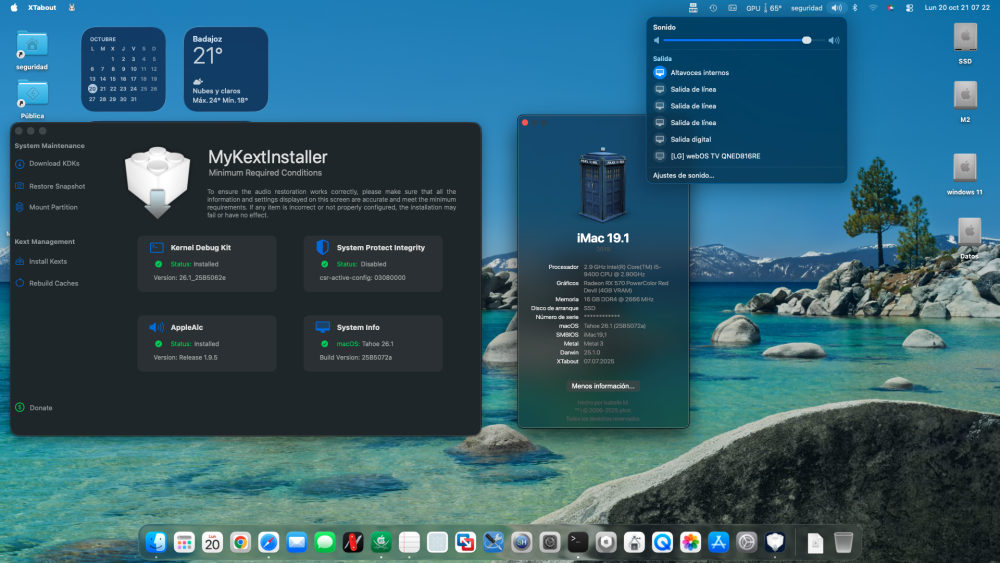Close the iMac 19.1 about window

(525, 122)
